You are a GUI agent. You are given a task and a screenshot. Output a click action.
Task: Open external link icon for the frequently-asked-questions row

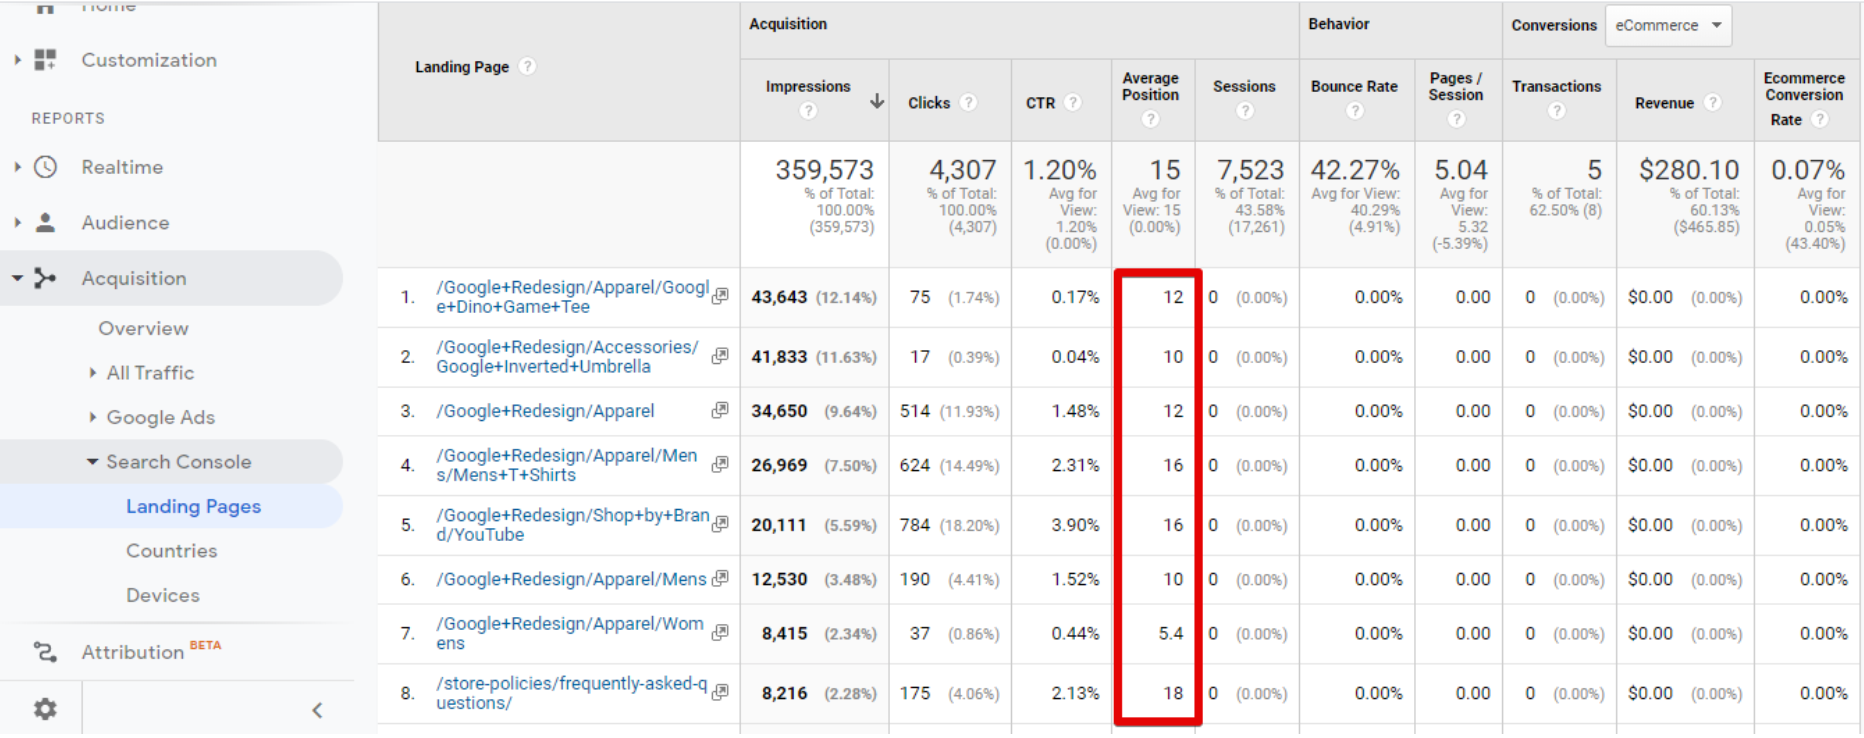tap(720, 692)
